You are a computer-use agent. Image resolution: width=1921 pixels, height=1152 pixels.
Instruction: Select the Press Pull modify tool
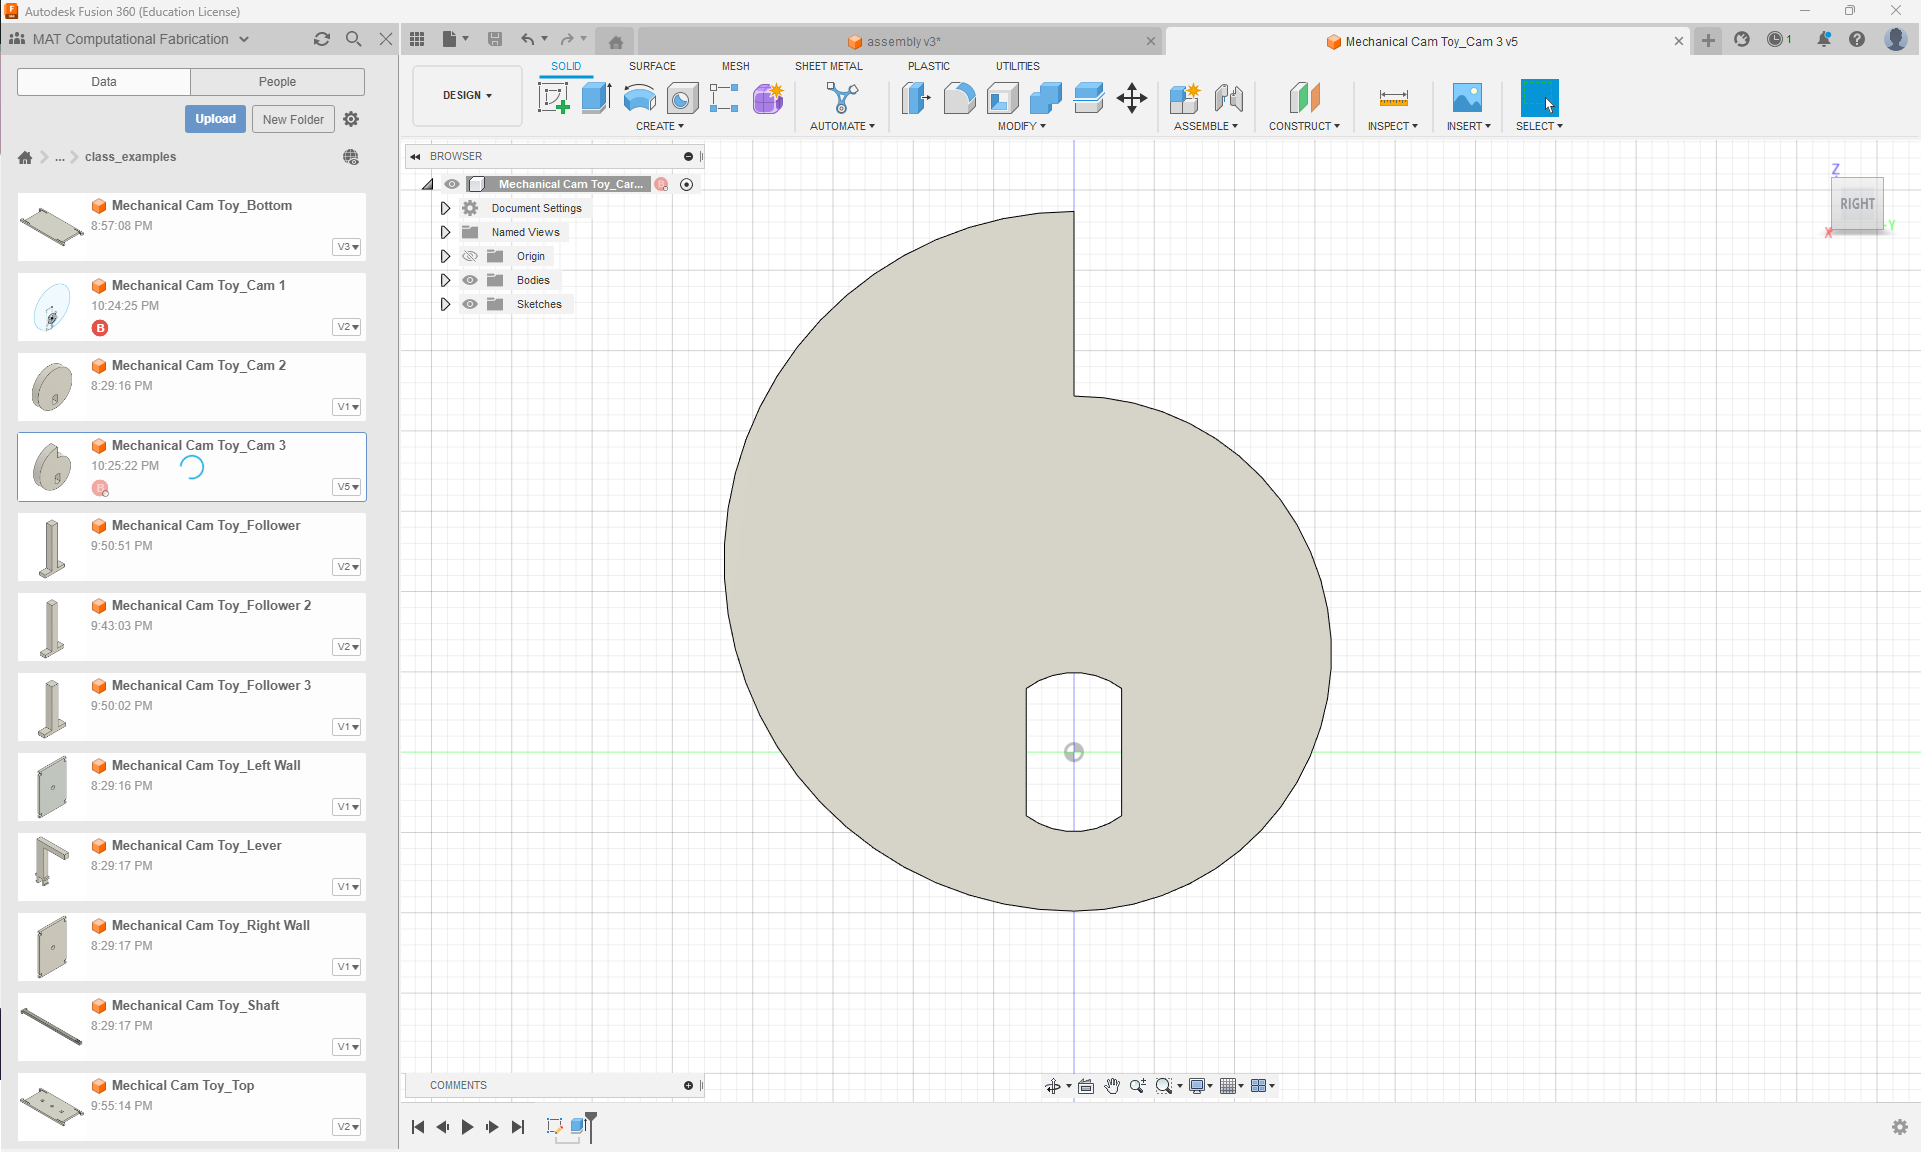click(x=916, y=98)
